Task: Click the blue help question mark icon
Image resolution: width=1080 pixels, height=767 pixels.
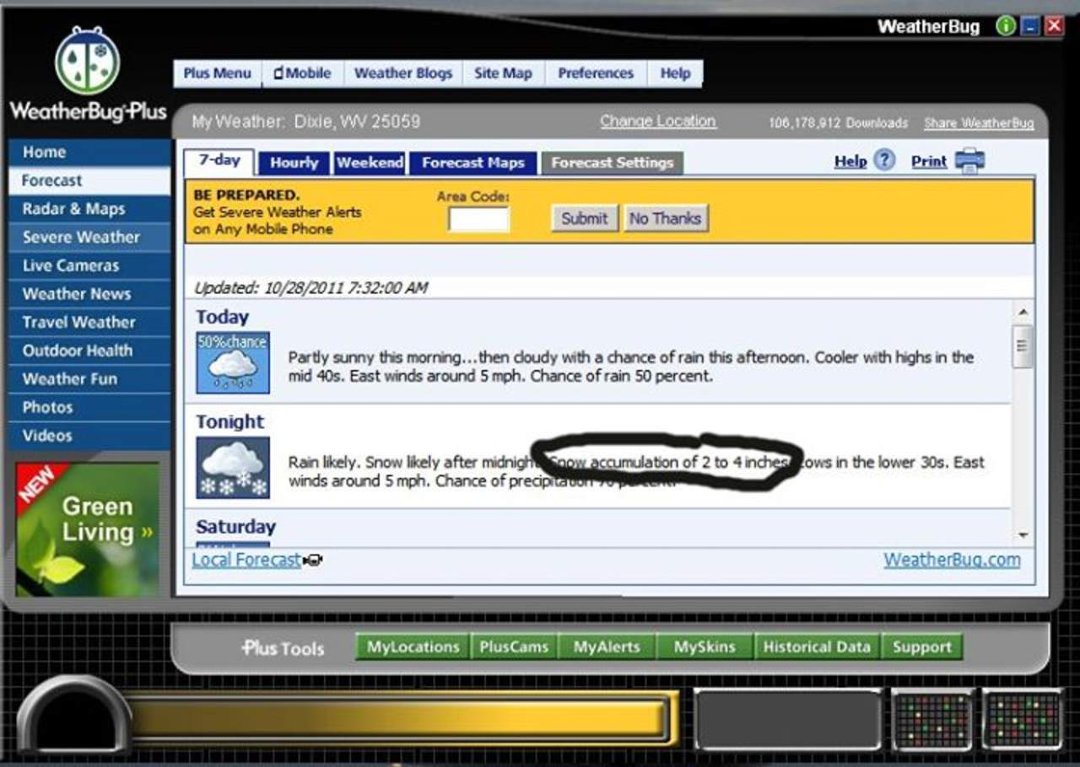Action: [884, 160]
